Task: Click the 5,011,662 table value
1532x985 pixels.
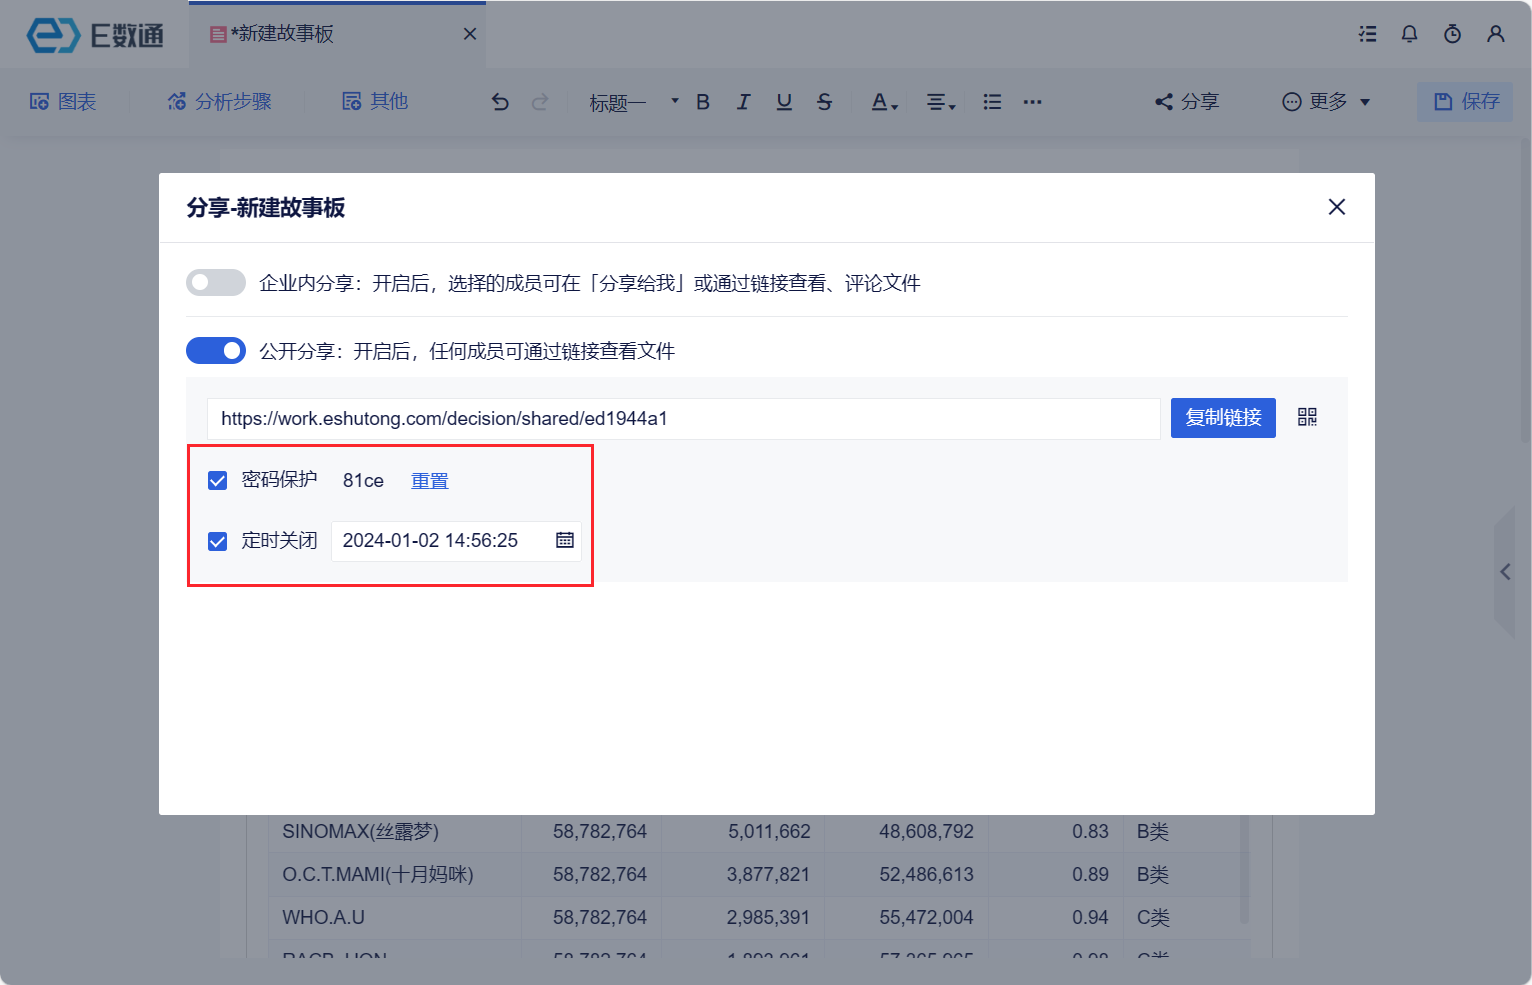Action: pos(769,832)
